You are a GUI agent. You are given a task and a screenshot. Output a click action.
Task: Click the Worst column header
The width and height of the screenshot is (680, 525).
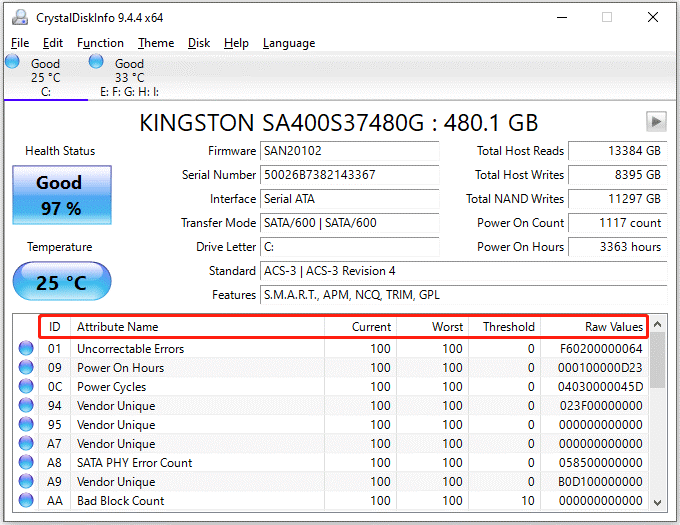click(432, 327)
